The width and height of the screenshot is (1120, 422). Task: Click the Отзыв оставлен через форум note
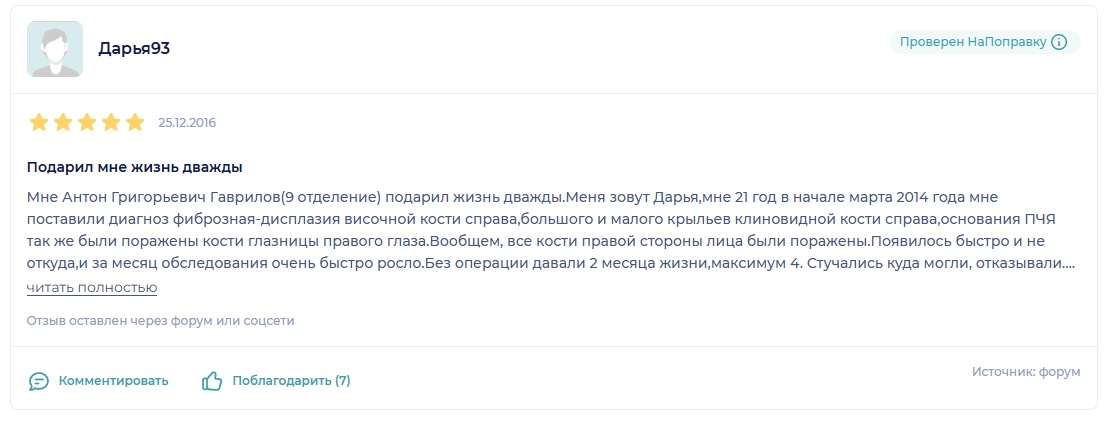[x=161, y=321]
